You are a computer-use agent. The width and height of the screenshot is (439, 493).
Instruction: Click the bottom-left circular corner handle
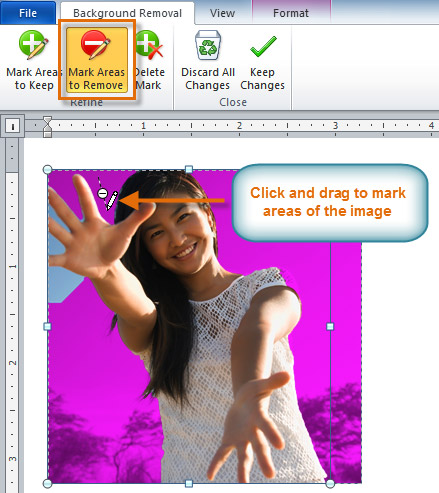point(48,483)
